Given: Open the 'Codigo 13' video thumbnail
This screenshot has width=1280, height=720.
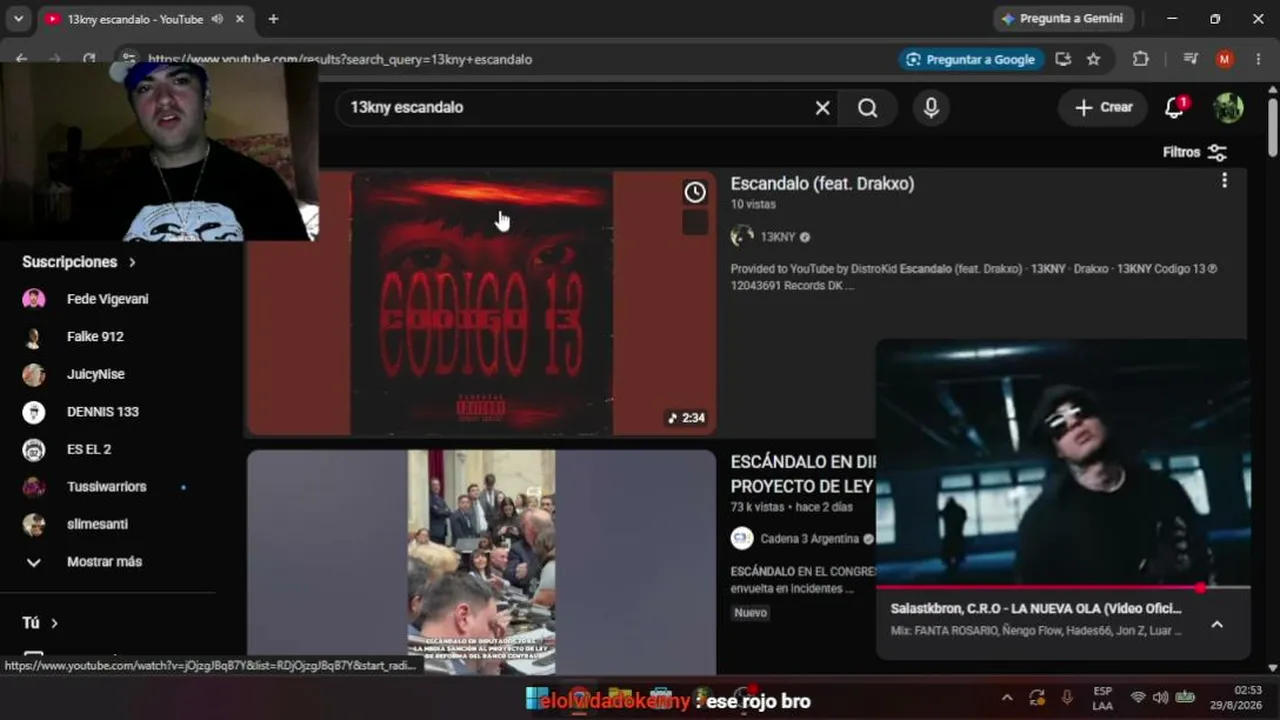Looking at the screenshot, I should coord(481,303).
